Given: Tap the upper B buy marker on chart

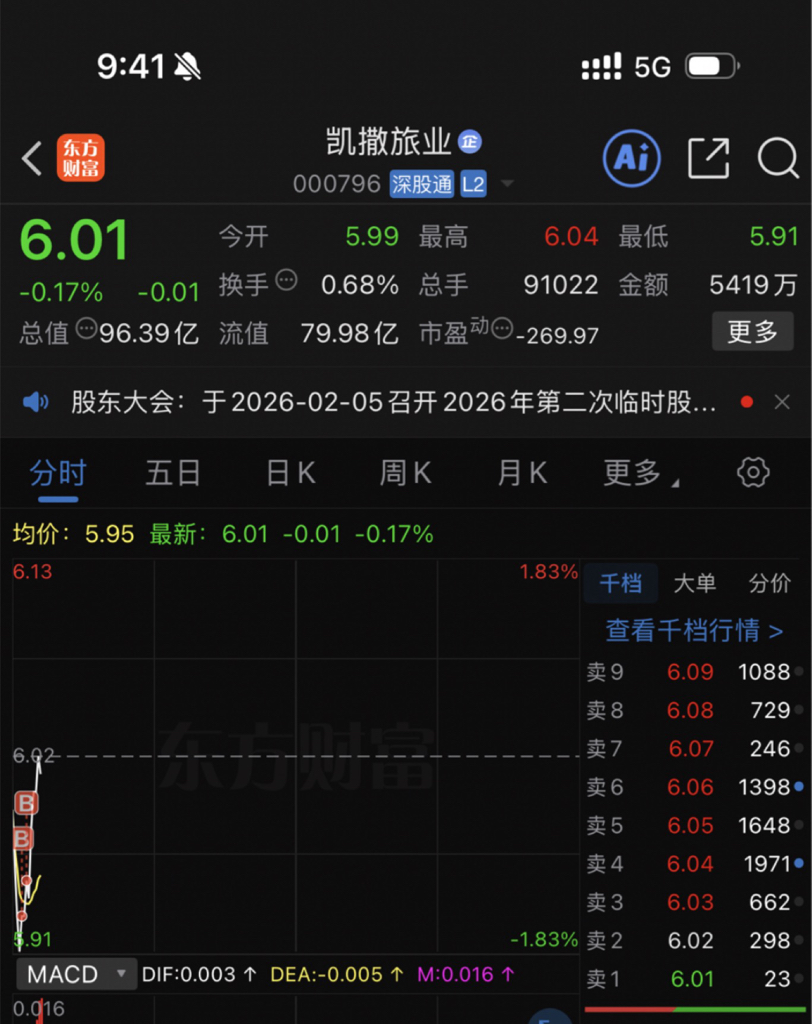Looking at the screenshot, I should point(26,803).
